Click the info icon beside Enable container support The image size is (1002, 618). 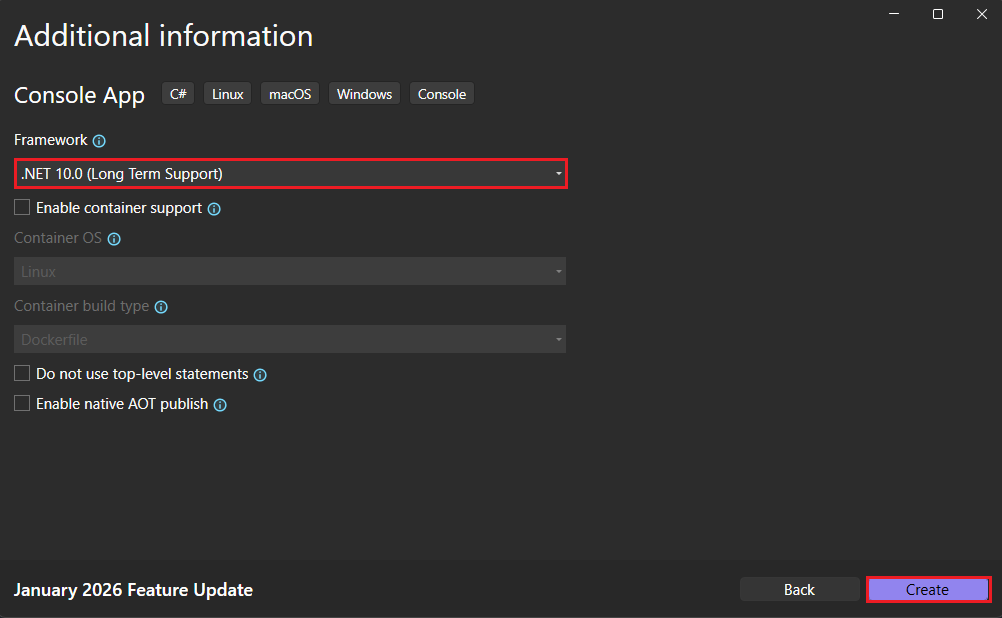[214, 209]
